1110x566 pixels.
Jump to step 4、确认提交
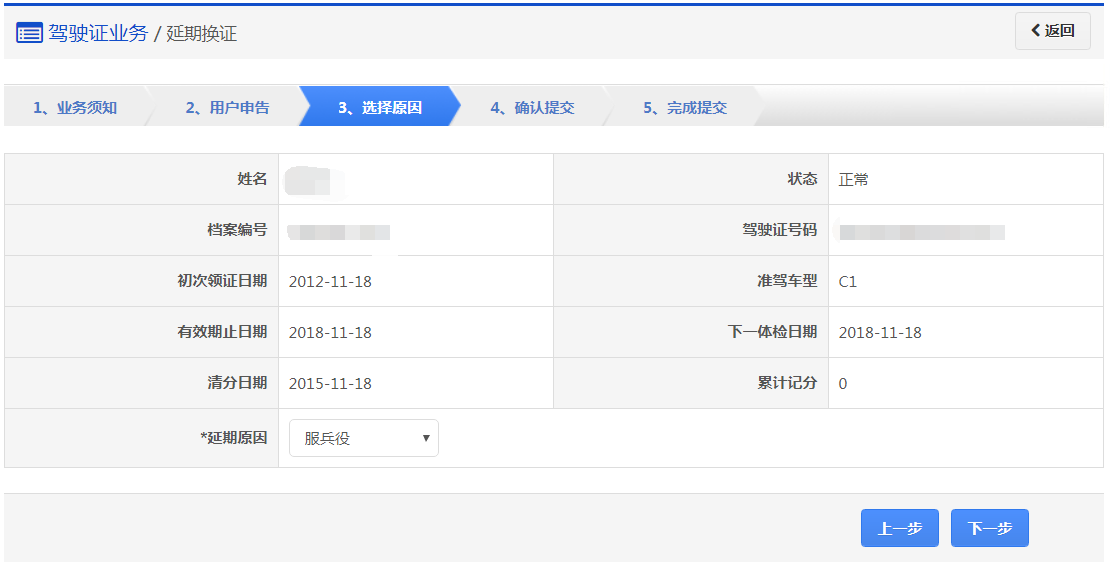pyautogui.click(x=532, y=107)
